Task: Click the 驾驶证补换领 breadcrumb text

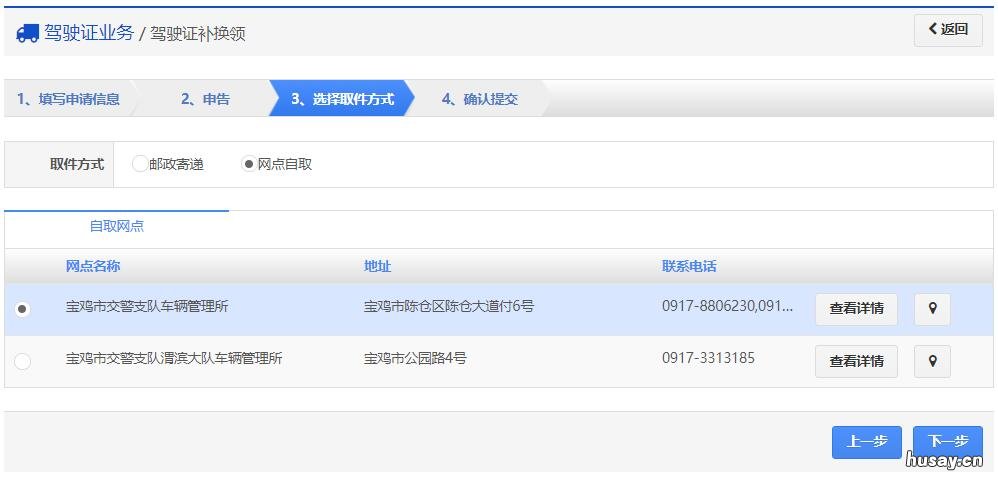Action: tap(198, 34)
